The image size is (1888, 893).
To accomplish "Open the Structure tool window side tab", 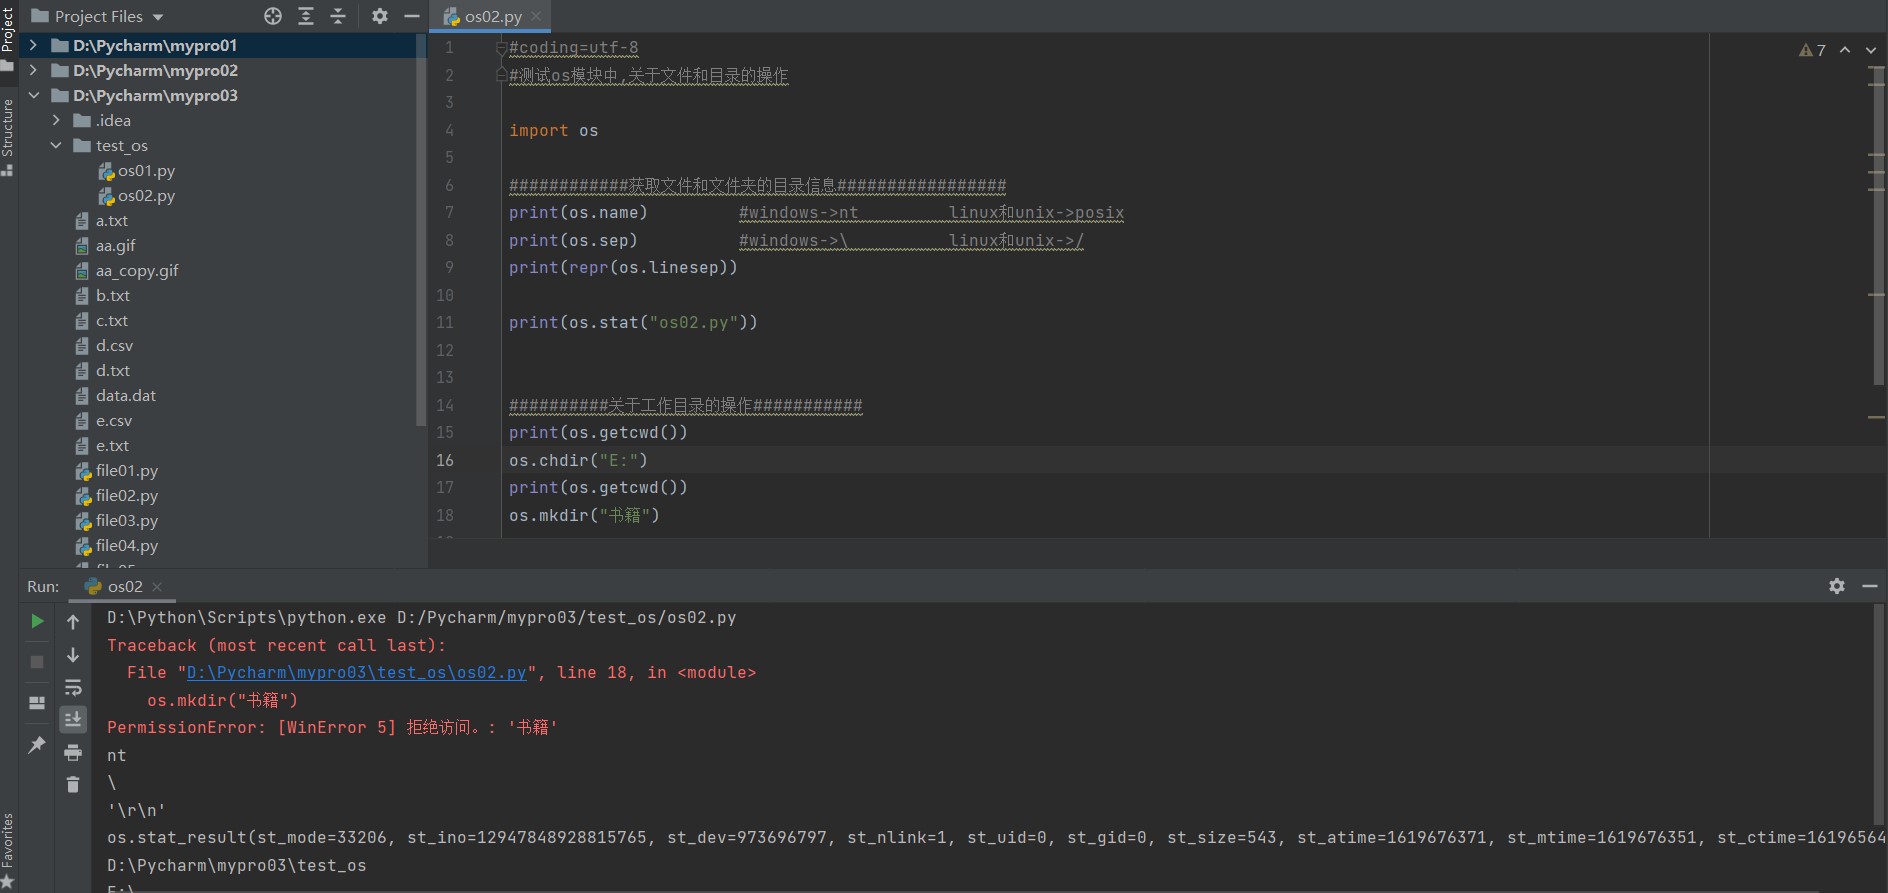I will pos(8,137).
